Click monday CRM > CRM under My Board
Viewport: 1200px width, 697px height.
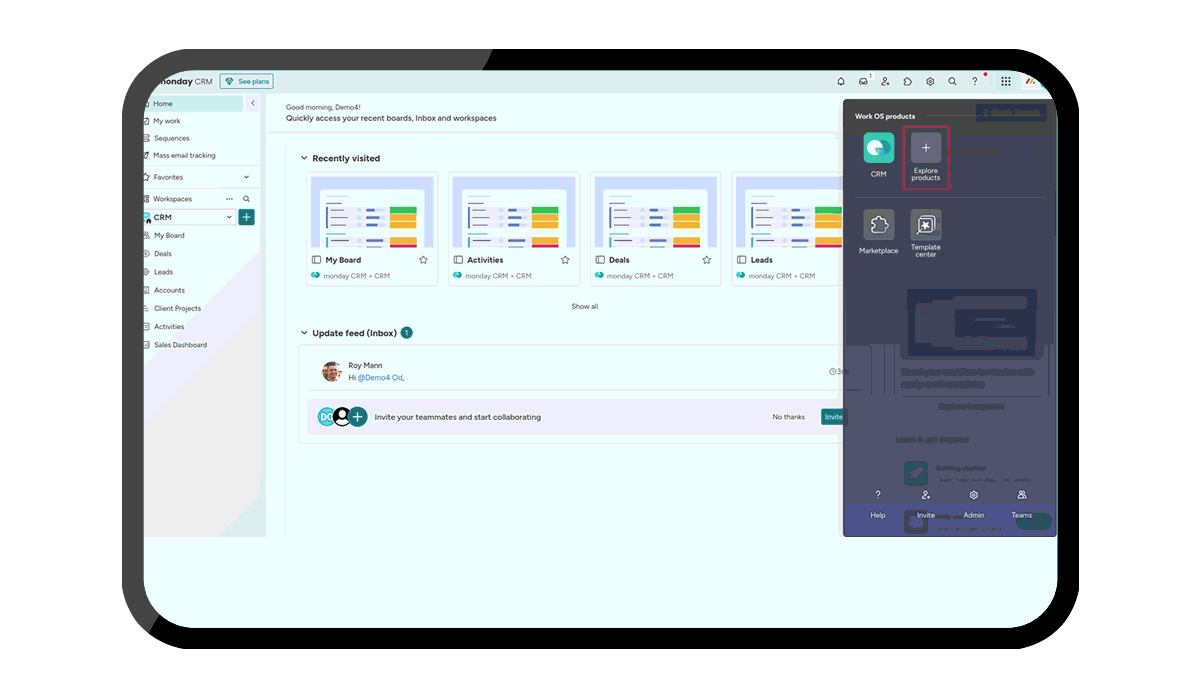pos(357,276)
